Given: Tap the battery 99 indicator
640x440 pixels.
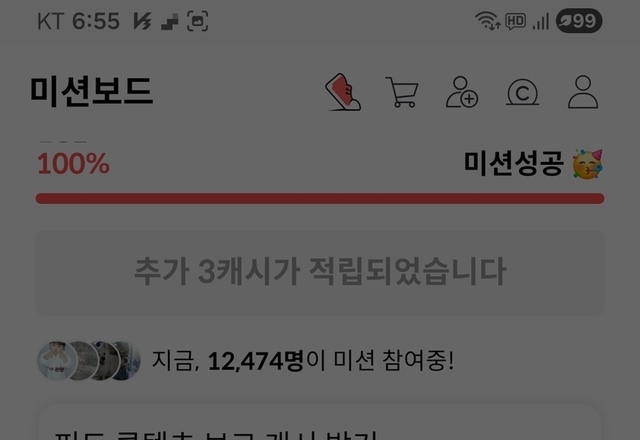Looking at the screenshot, I should pyautogui.click(x=579, y=21).
